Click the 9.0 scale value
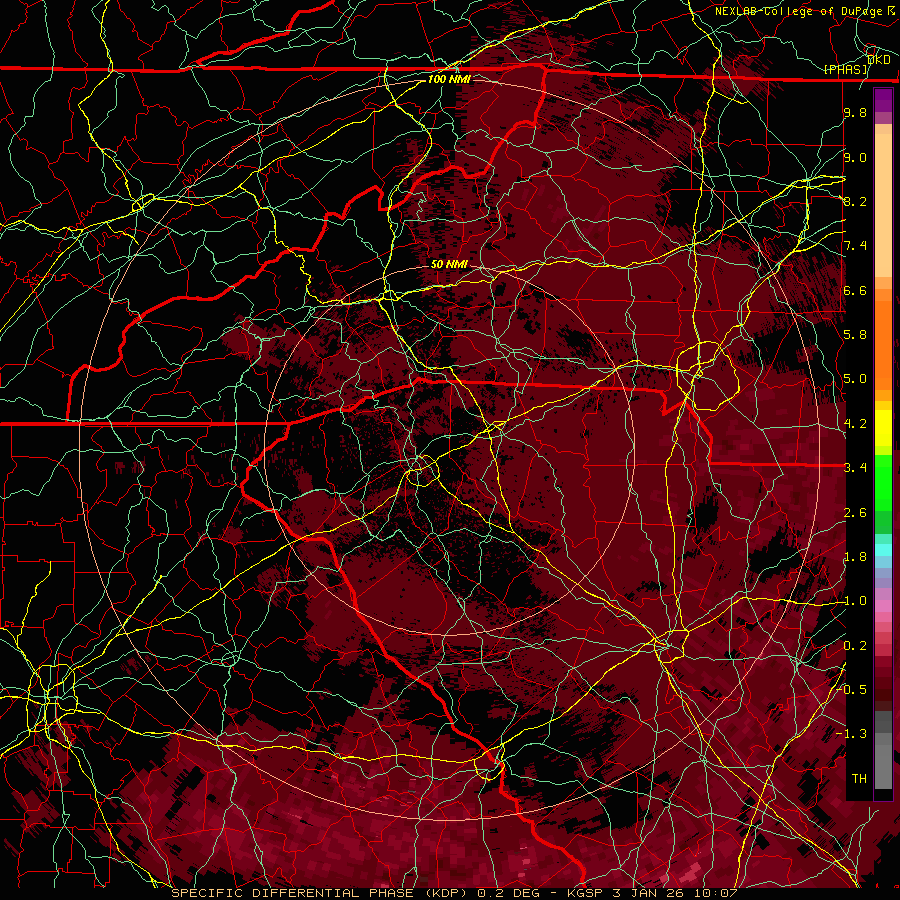Screen dimensions: 900x900 [x=855, y=157]
